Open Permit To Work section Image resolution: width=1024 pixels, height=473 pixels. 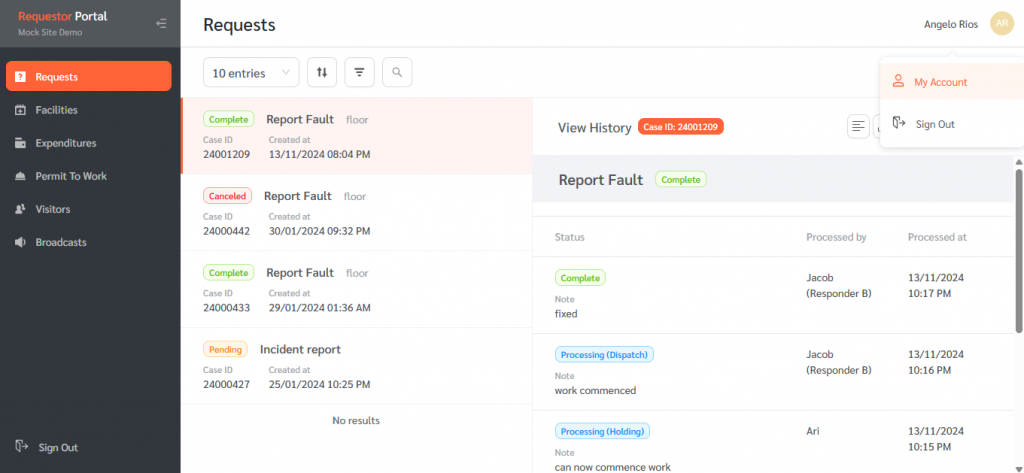click(70, 176)
